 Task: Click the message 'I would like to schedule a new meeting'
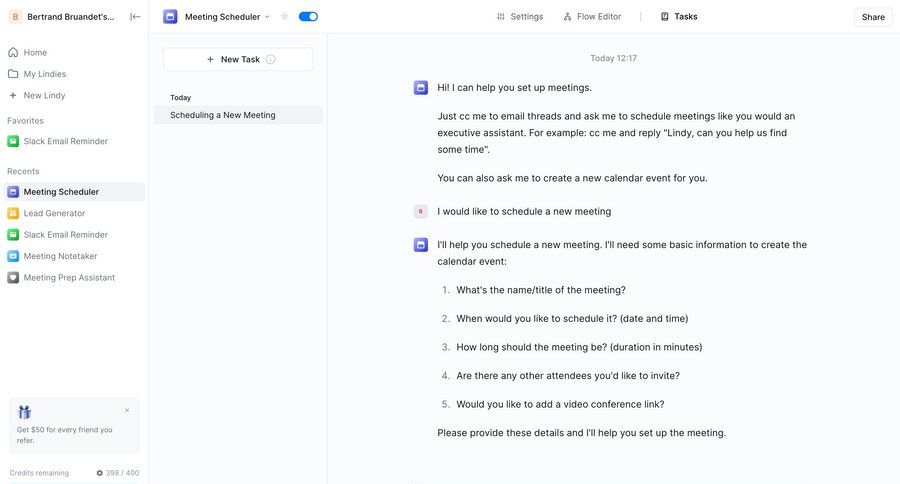pos(524,211)
